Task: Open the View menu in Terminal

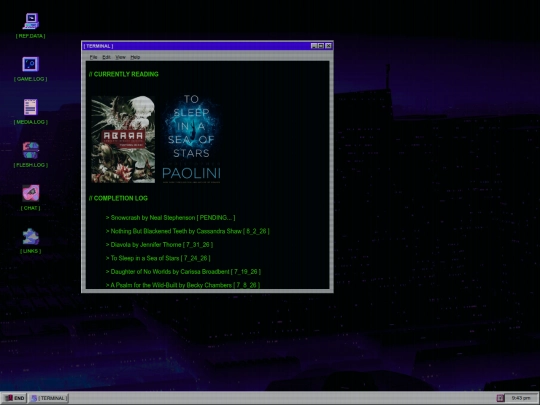Action: tap(121, 57)
